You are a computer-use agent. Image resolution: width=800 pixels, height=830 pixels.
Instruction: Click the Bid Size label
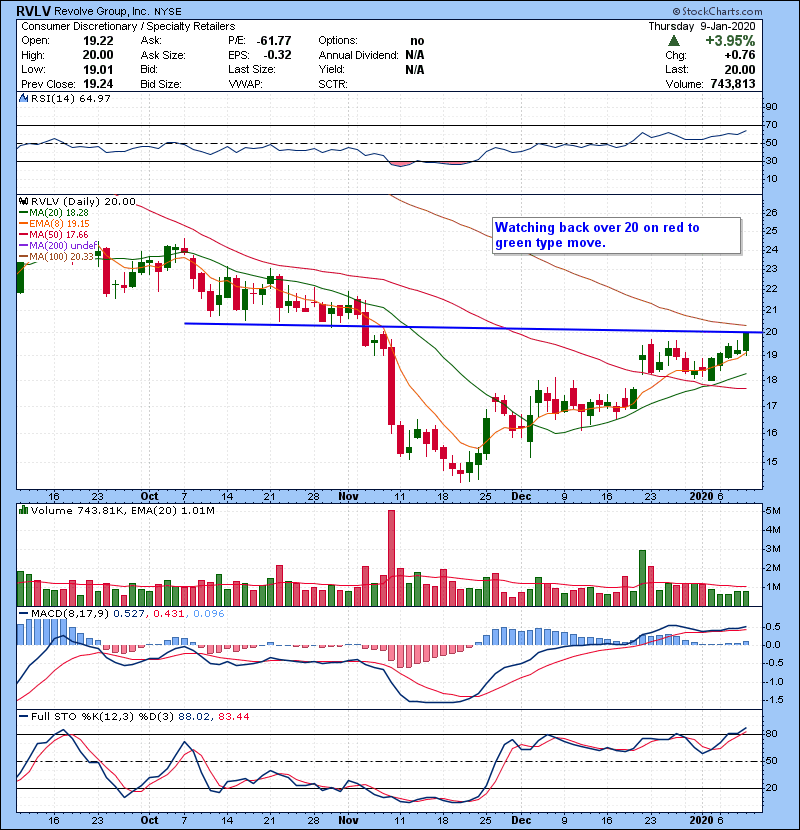click(x=161, y=84)
